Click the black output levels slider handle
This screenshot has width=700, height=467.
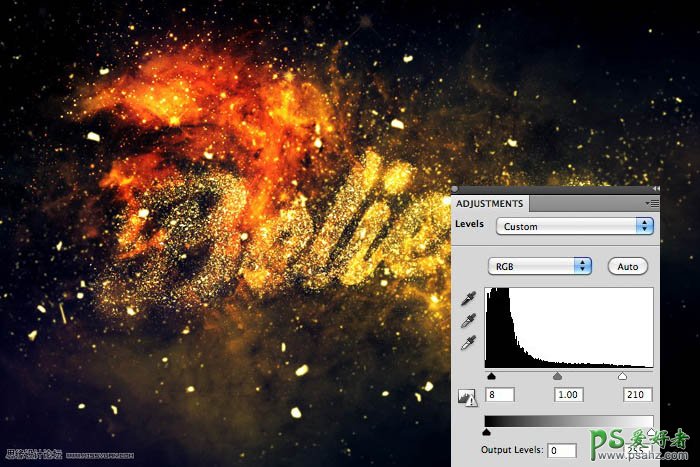coord(486,432)
